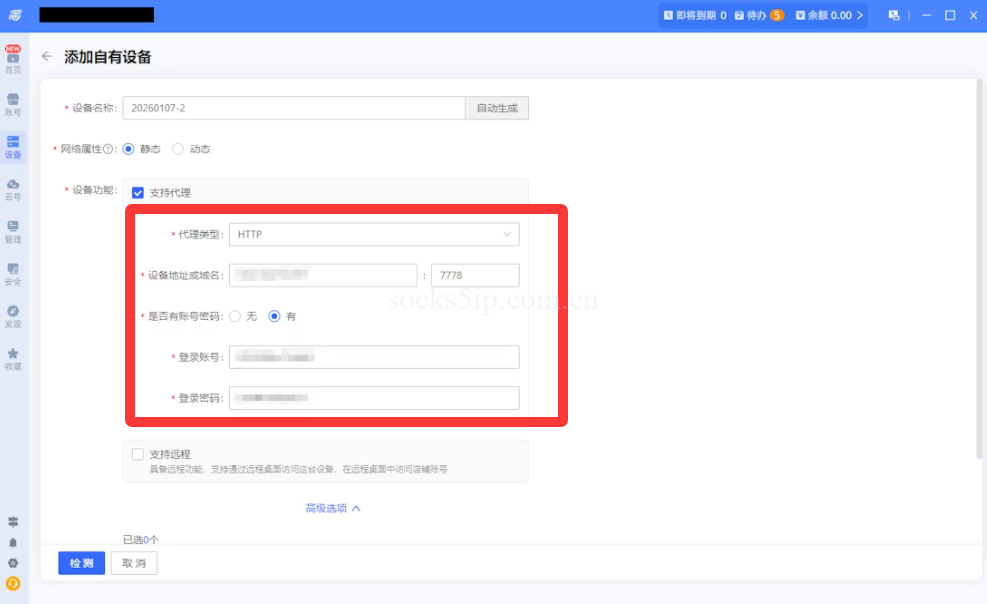
Task: Open the 发现 discover sidebar icon
Action: 13,316
